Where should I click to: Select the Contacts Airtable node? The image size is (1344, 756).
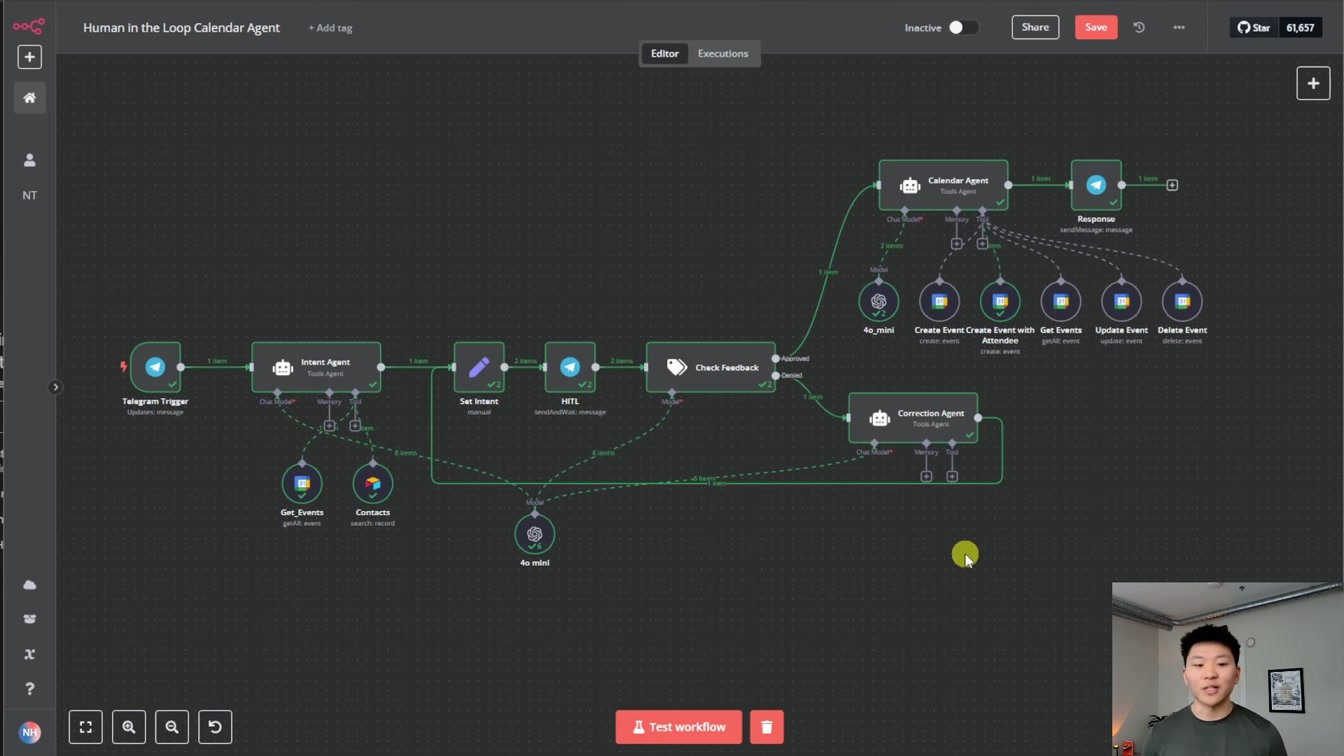(x=373, y=484)
